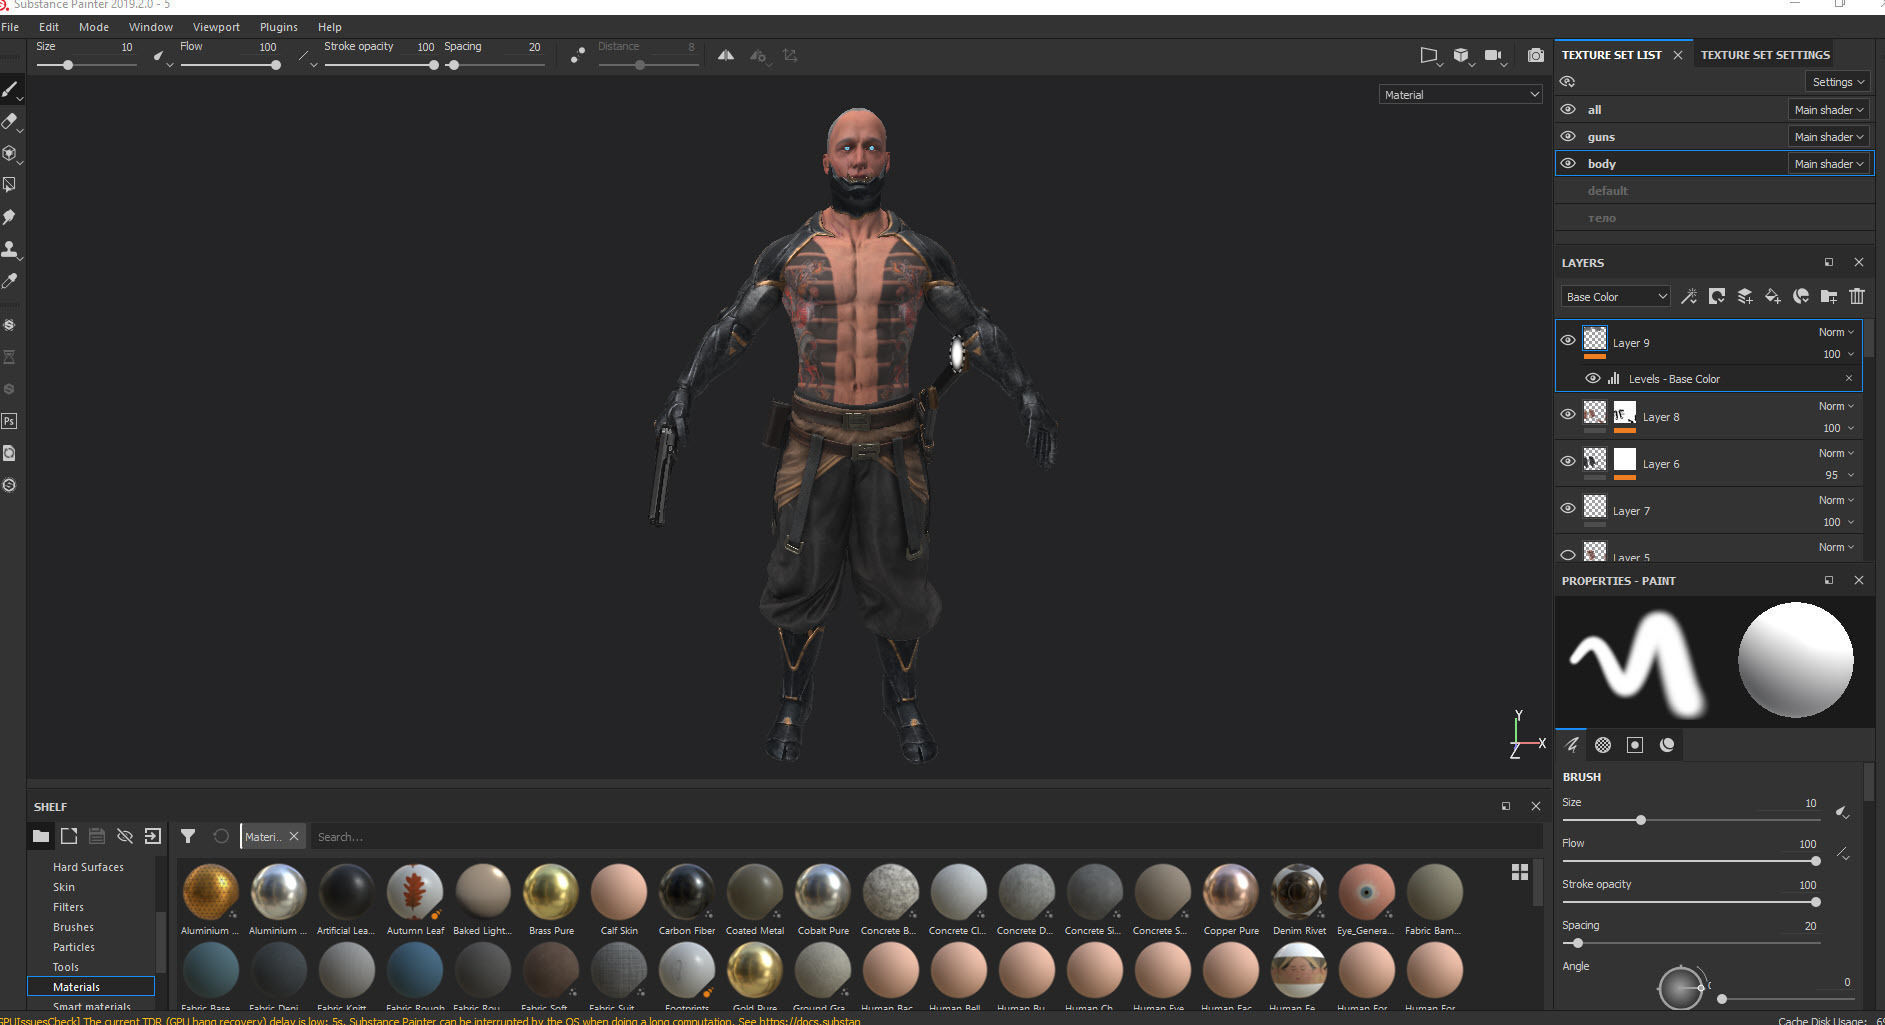The height and width of the screenshot is (1025, 1885).
Task: Open the Edit menu
Action: 49,27
